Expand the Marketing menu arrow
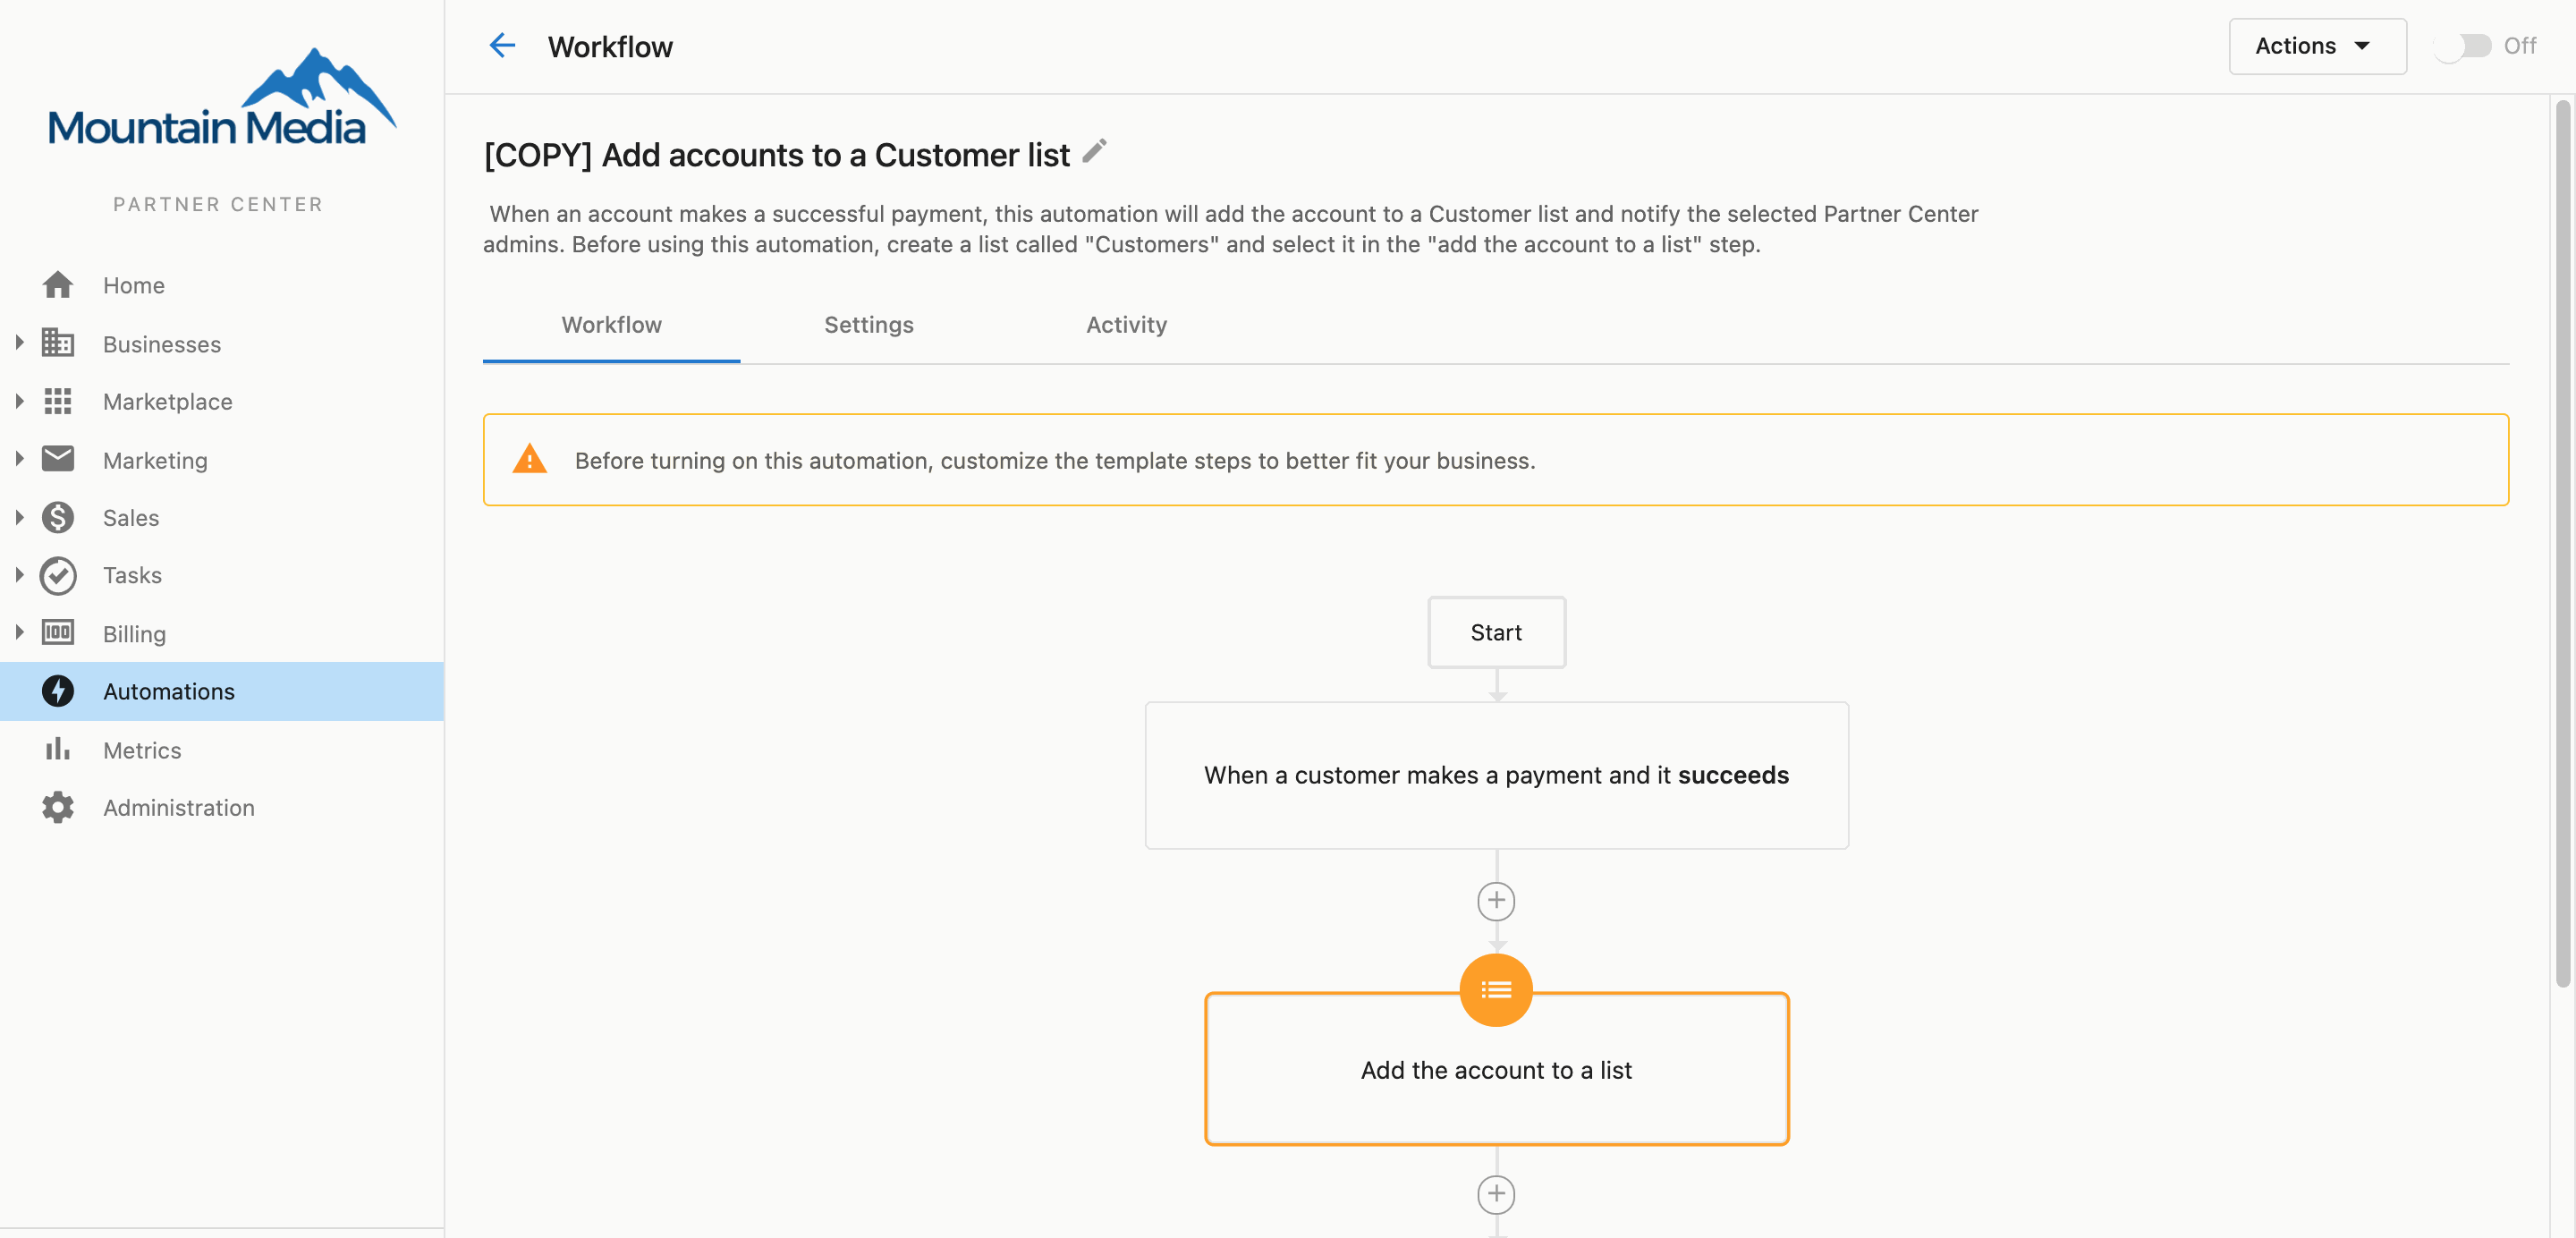2576x1238 pixels. (x=19, y=459)
